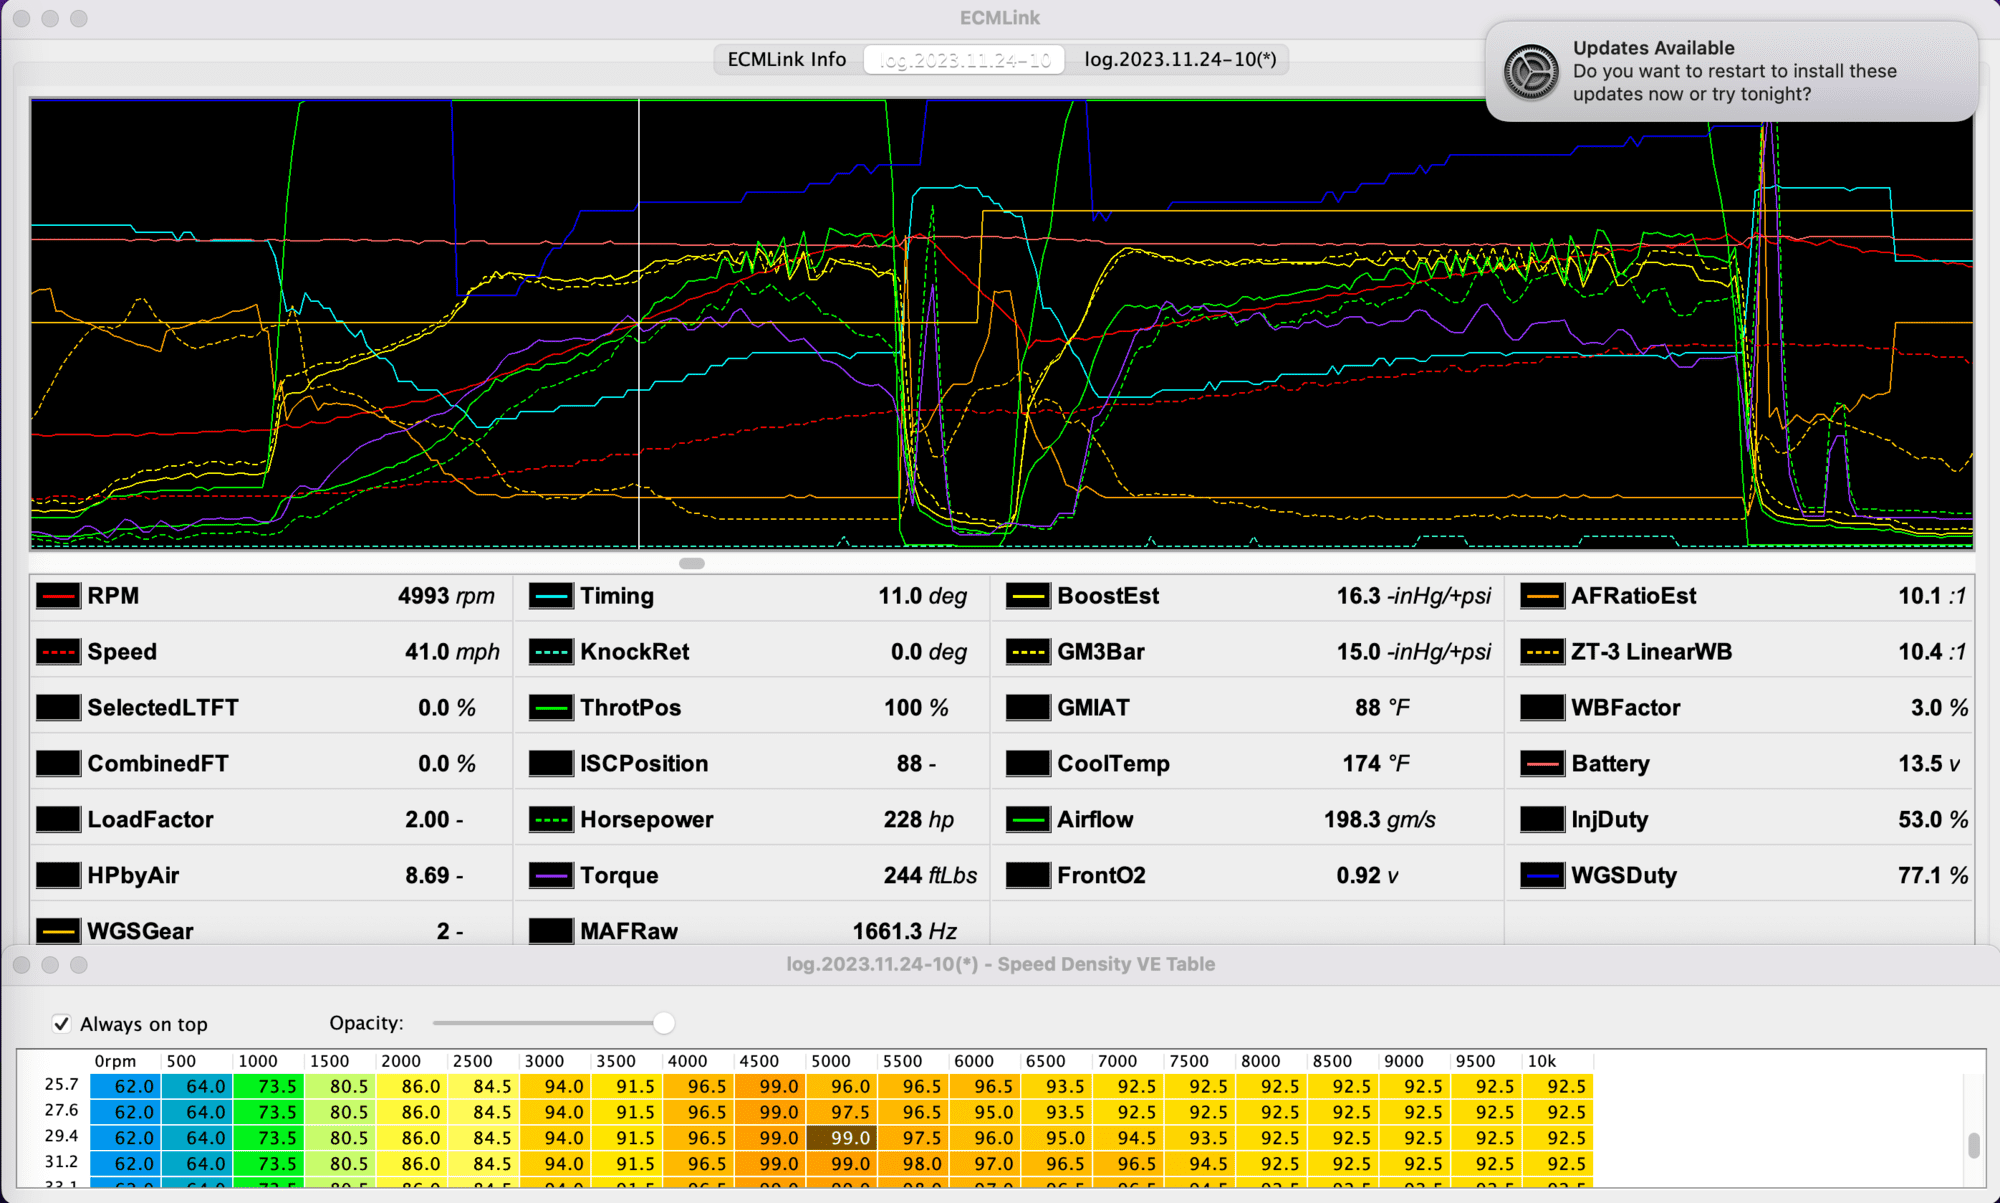Click the System Settings gear icon in notification
Image resolution: width=2000 pixels, height=1203 pixels.
[1531, 72]
